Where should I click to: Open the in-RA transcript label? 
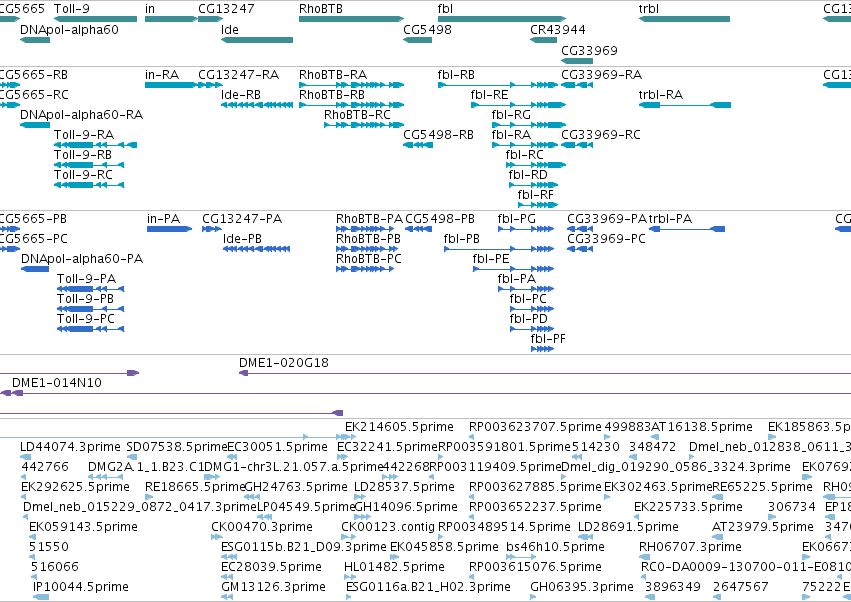162,75
